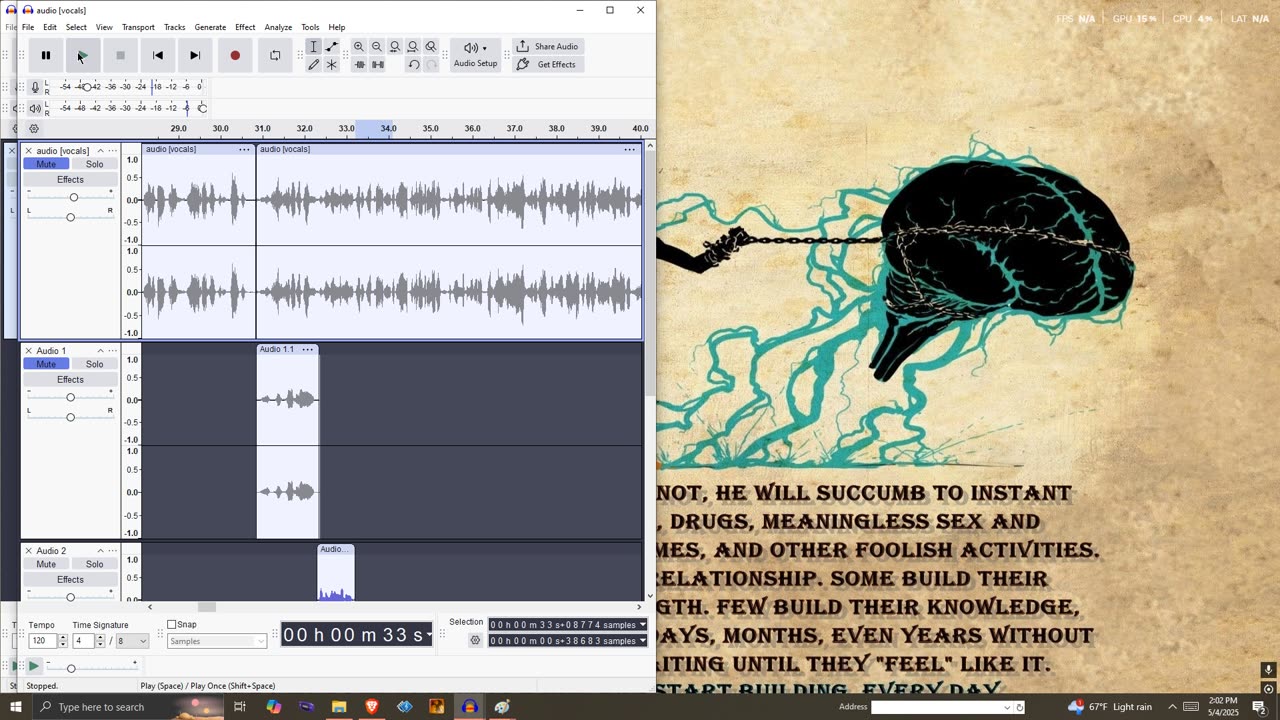
Task: Click the Redo arrow icon
Action: [x=431, y=65]
